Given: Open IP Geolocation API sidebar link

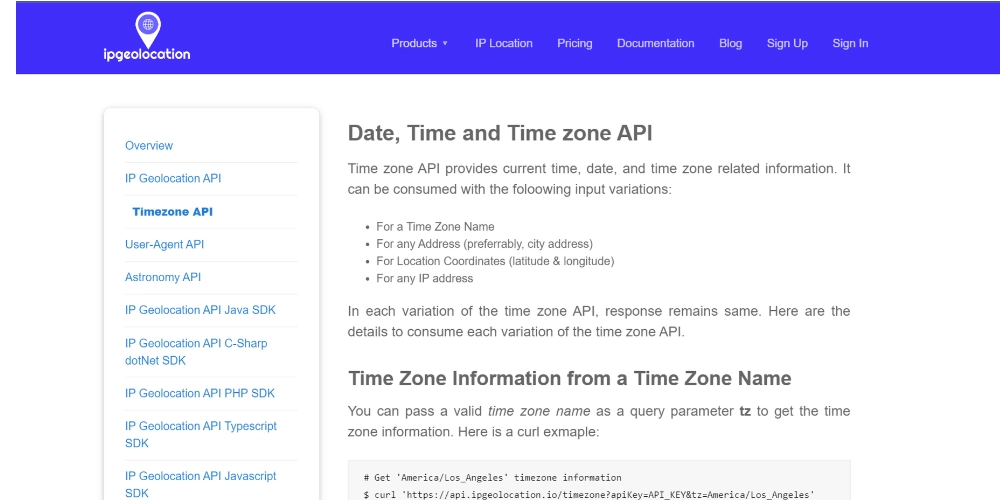Looking at the screenshot, I should tap(173, 179).
